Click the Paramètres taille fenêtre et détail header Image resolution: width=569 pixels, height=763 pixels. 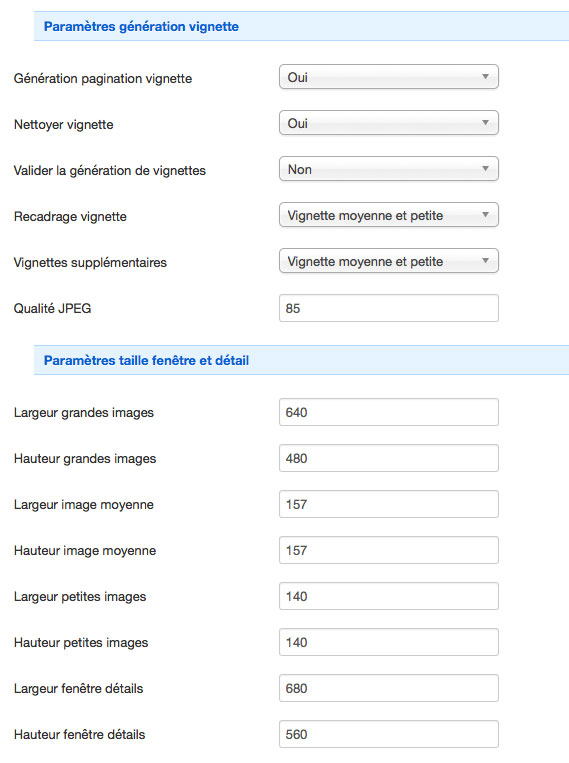point(146,361)
